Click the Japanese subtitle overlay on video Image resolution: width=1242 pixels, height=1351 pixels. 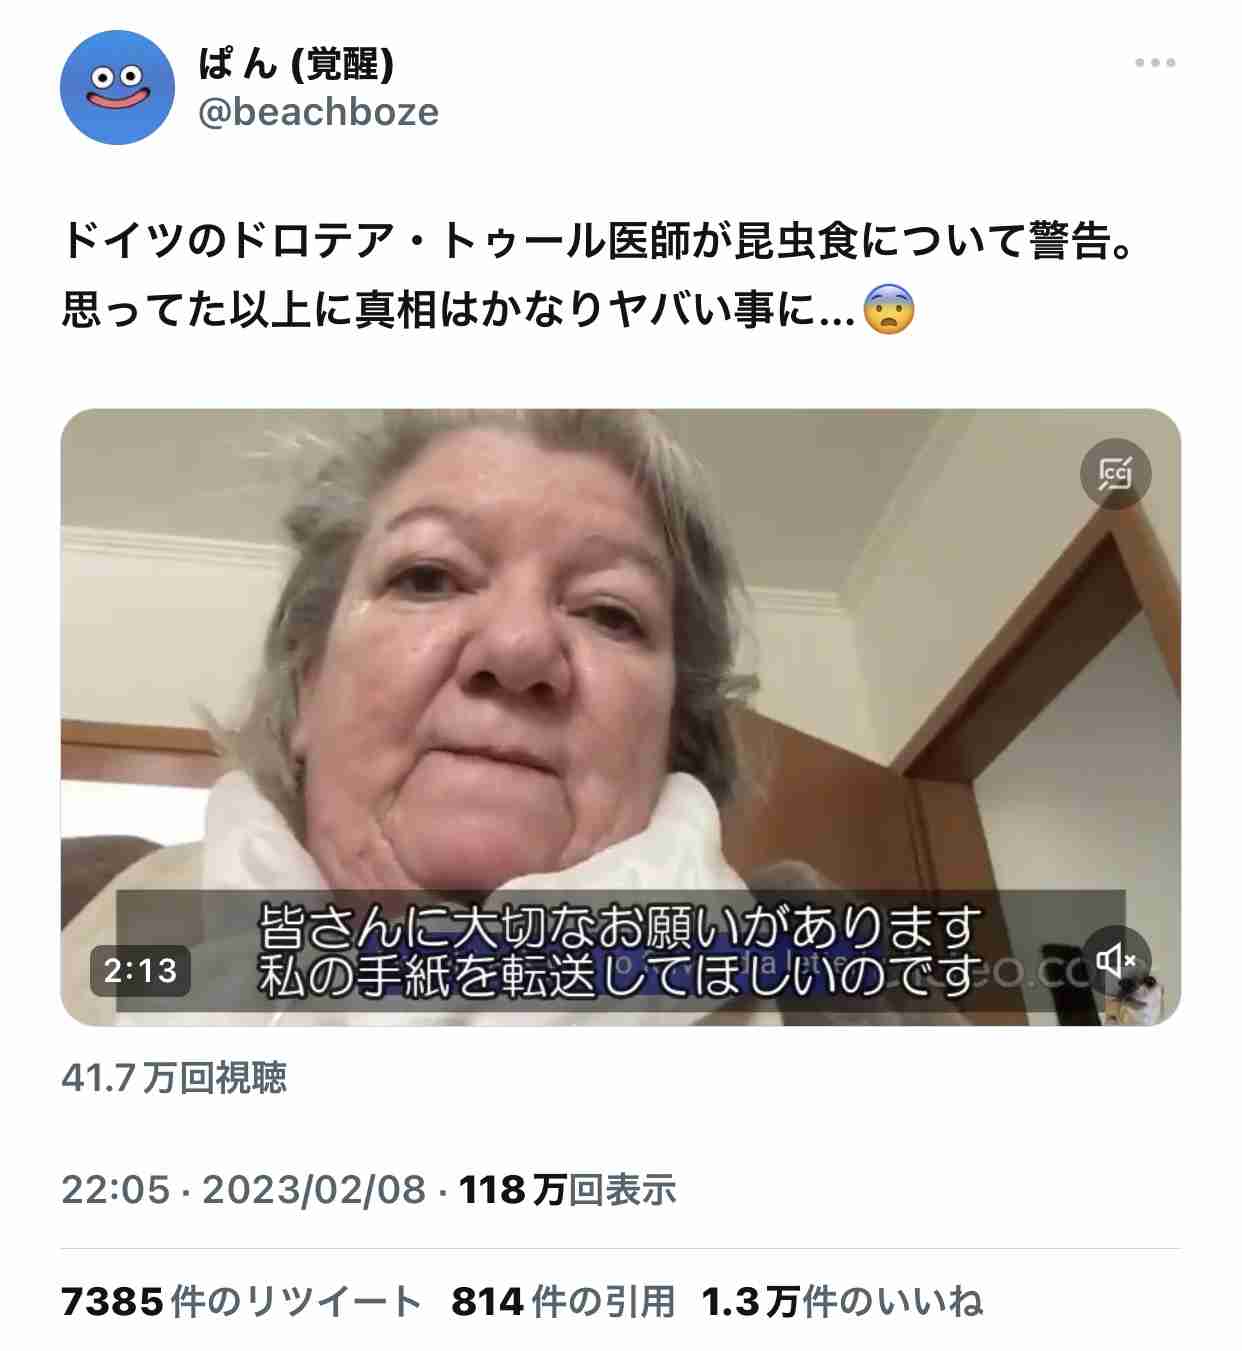(x=620, y=951)
